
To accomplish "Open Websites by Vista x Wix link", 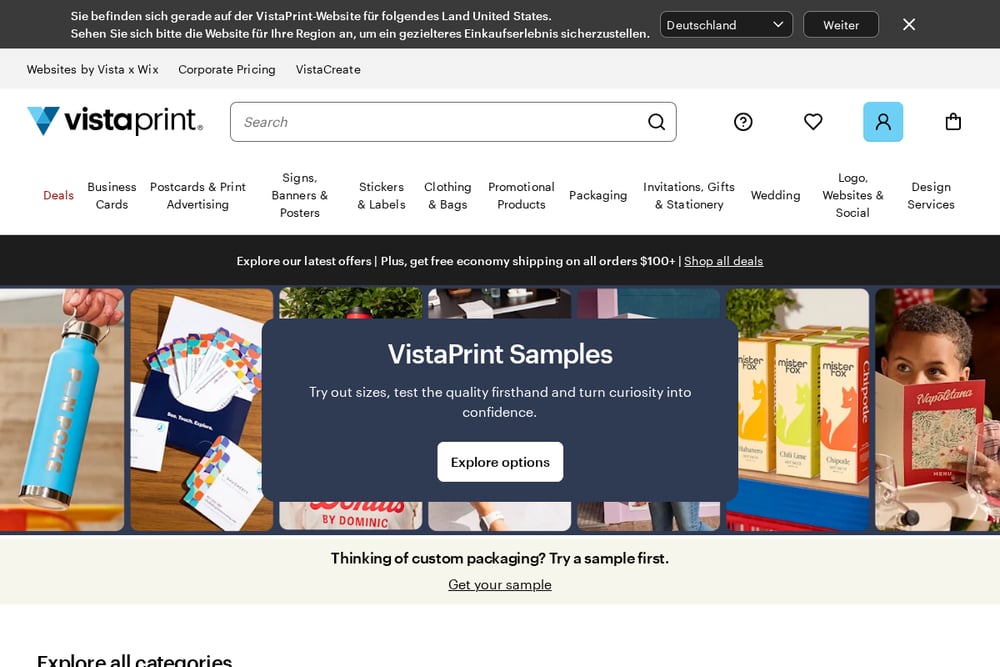I will (92, 70).
